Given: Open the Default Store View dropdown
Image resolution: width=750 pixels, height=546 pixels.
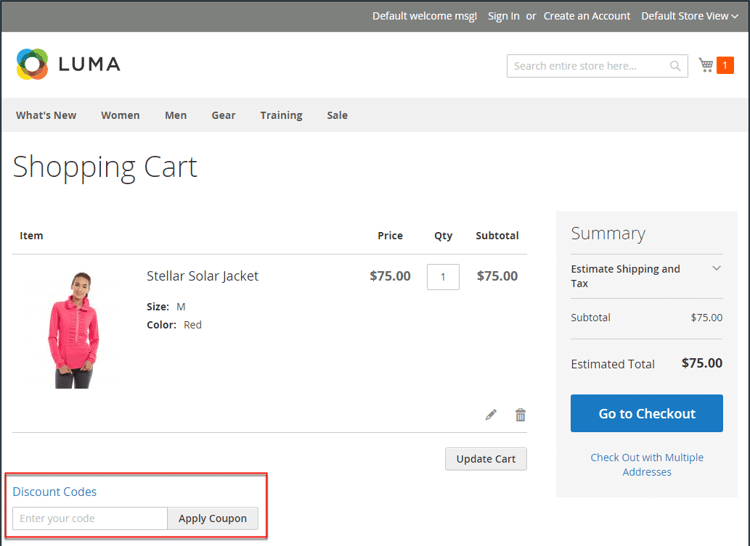Looking at the screenshot, I should tap(689, 16).
